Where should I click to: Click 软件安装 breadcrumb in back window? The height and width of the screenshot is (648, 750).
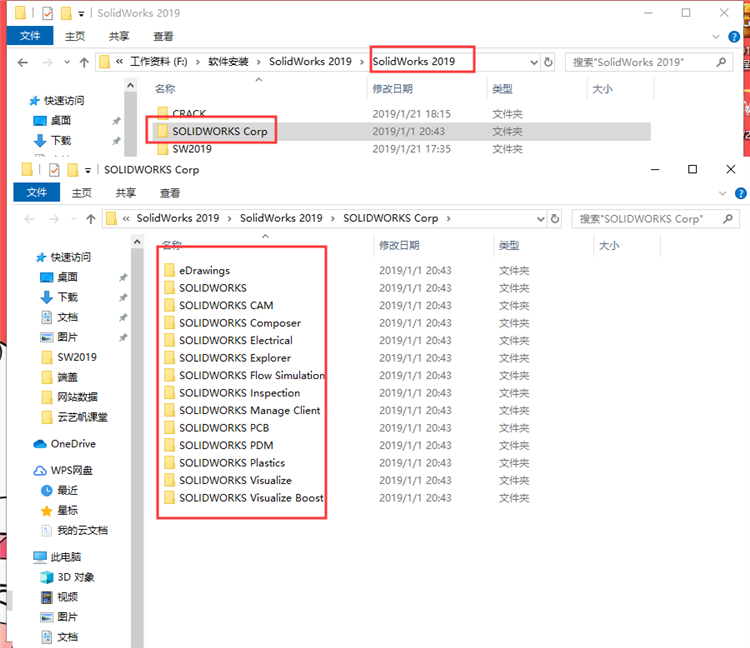(228, 62)
